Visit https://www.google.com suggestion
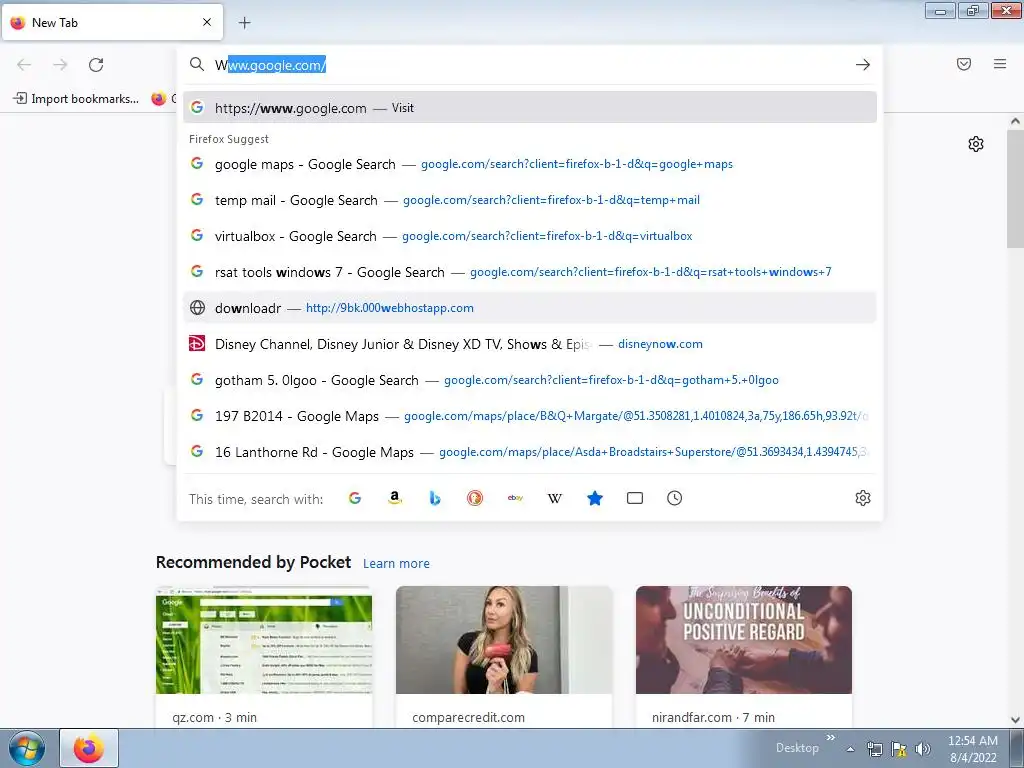The width and height of the screenshot is (1024, 768). click(x=530, y=108)
